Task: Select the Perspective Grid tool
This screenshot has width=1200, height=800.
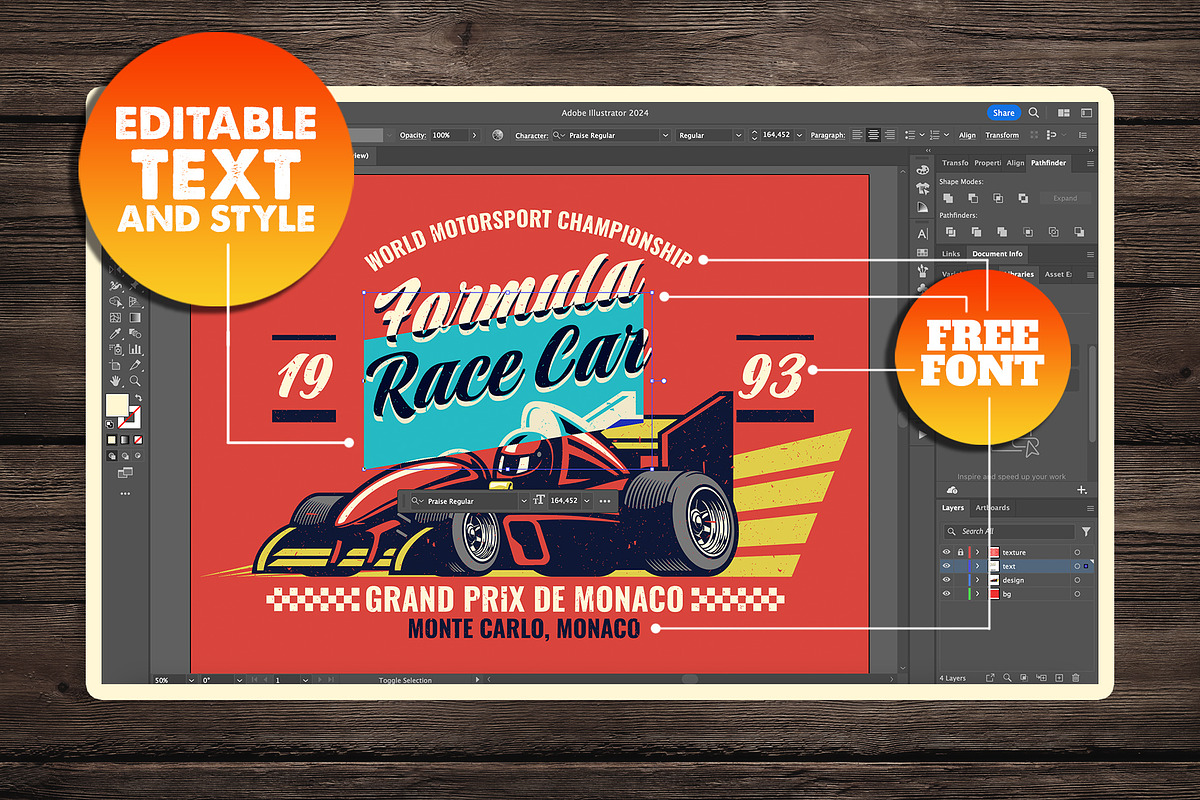Action: pos(135,301)
